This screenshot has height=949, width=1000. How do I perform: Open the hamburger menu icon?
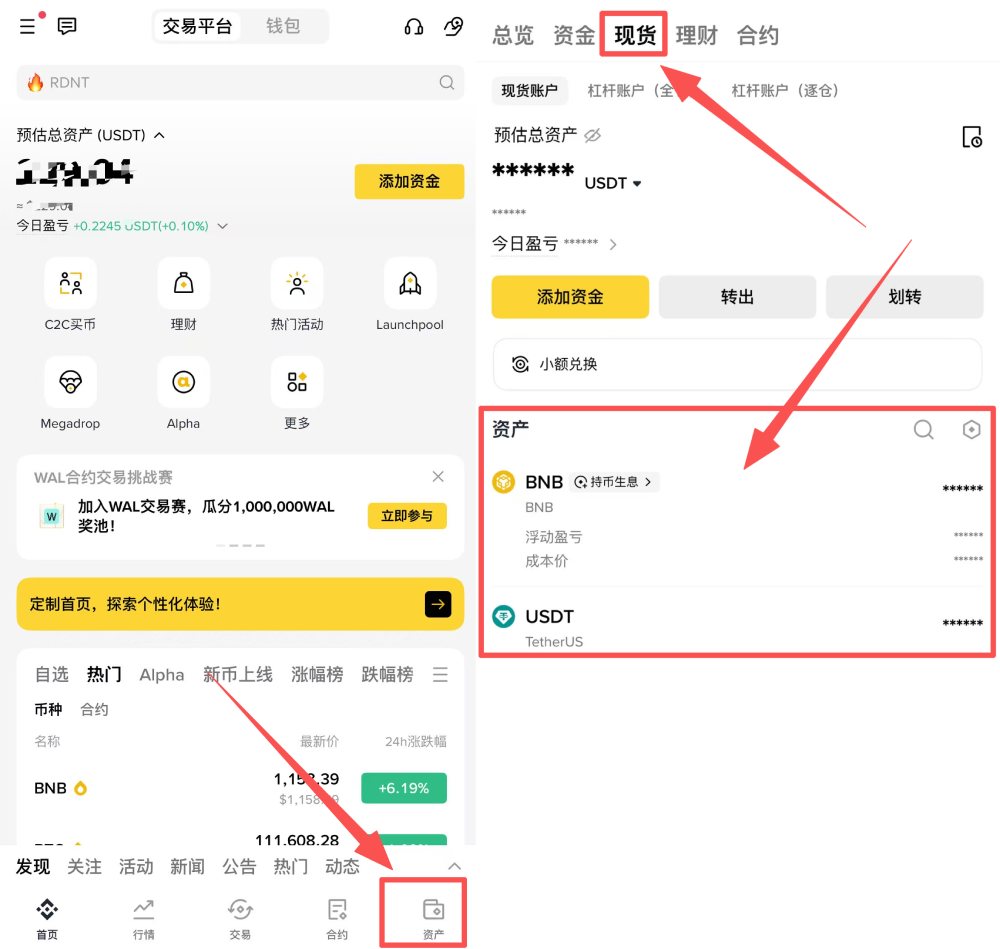[x=27, y=26]
